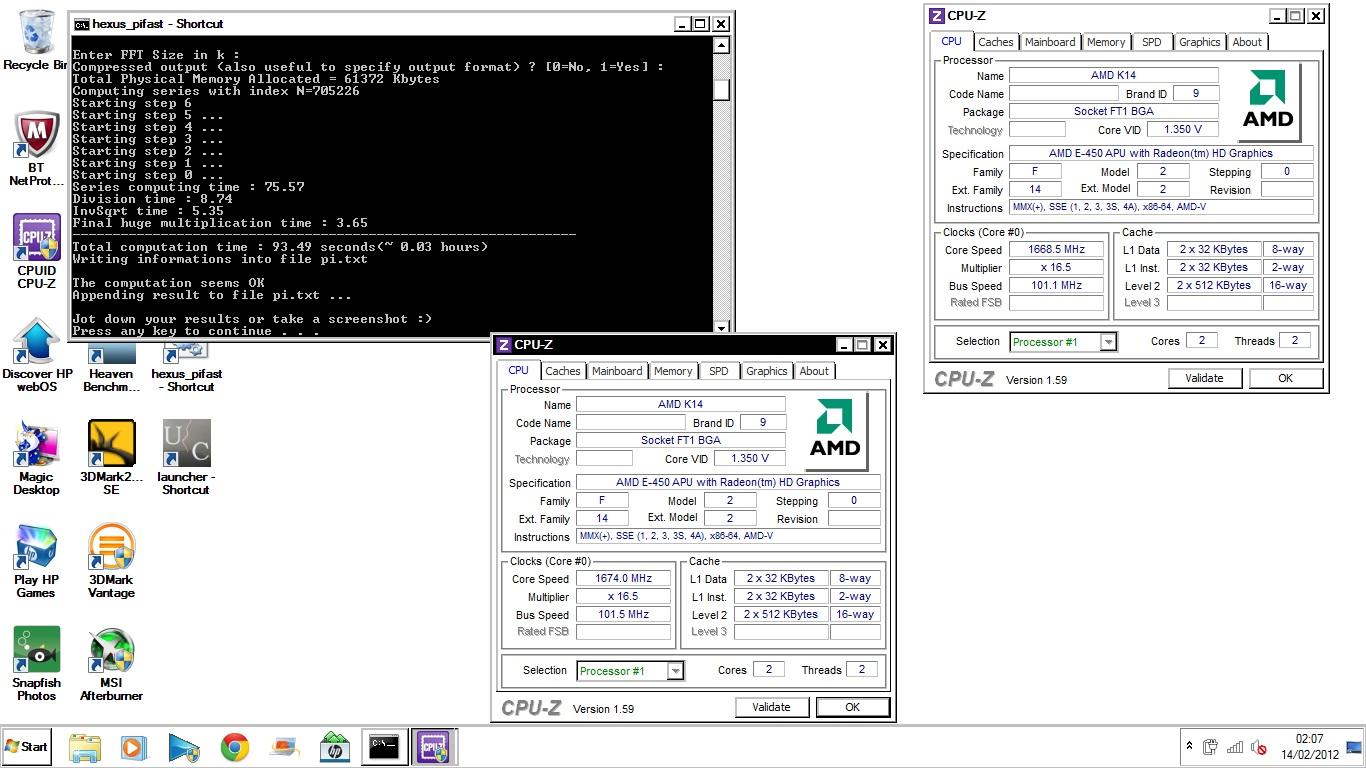Click the AMD logo in front CPU-Z
The height and width of the screenshot is (768, 1366).
coord(834,431)
